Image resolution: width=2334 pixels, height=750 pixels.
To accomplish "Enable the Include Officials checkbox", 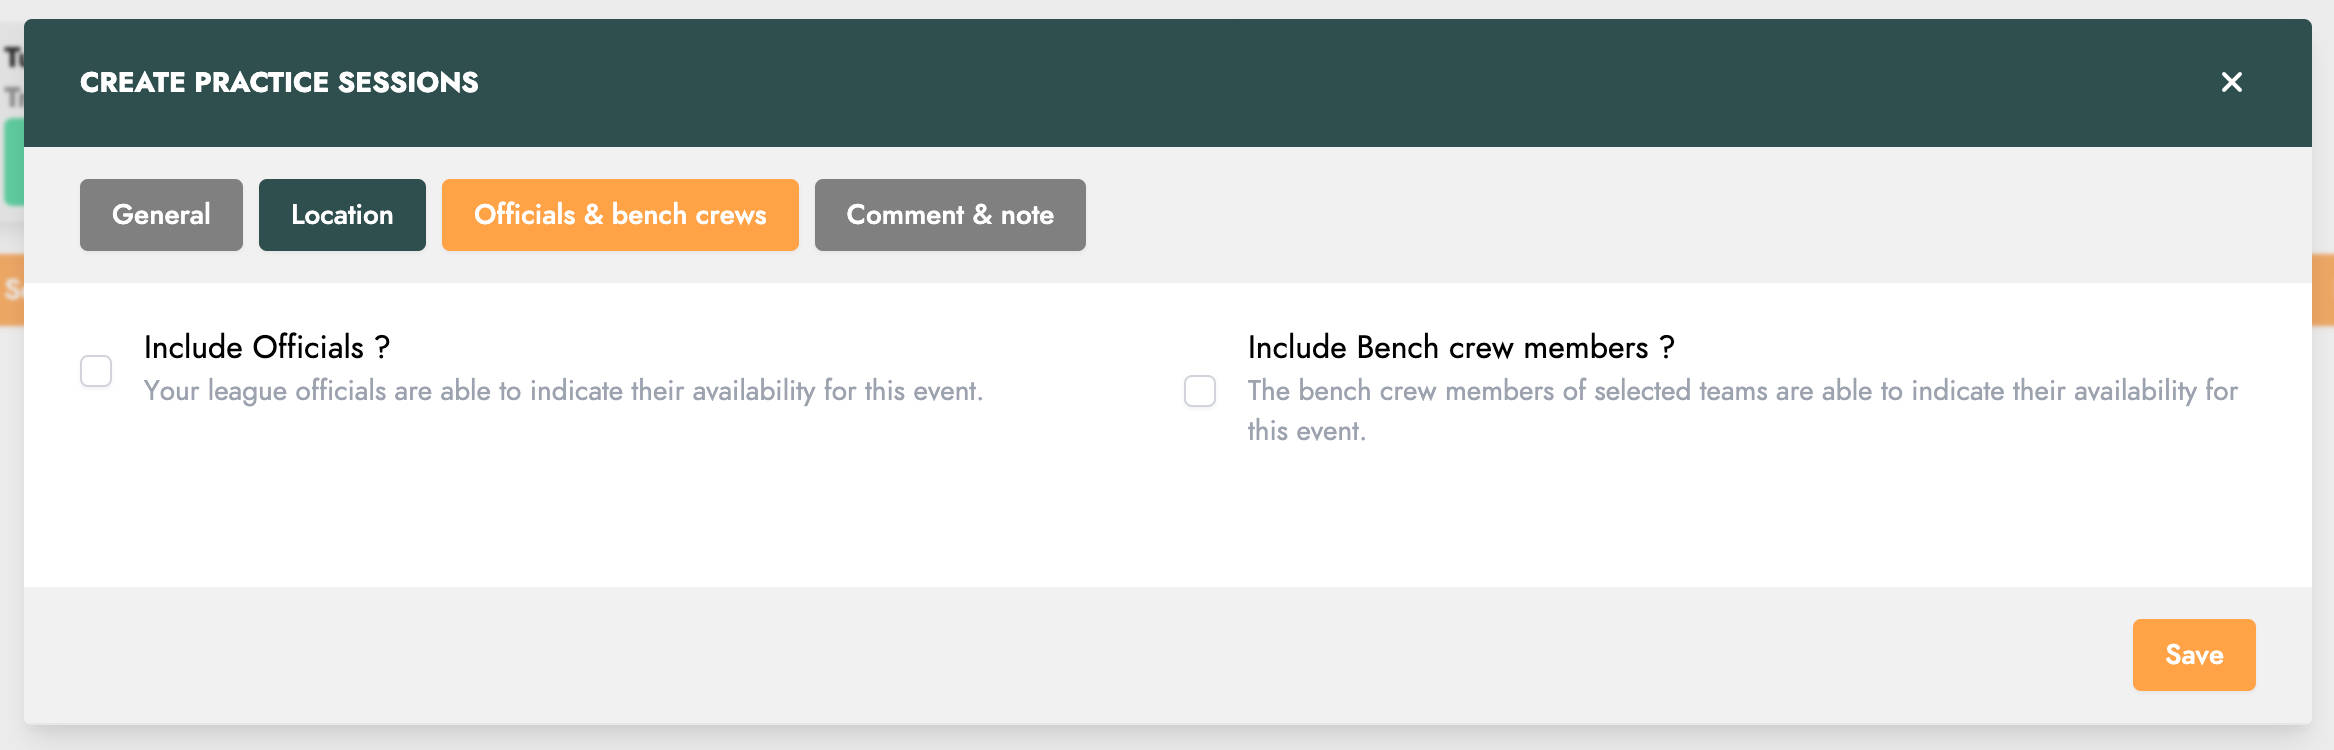I will coord(96,371).
